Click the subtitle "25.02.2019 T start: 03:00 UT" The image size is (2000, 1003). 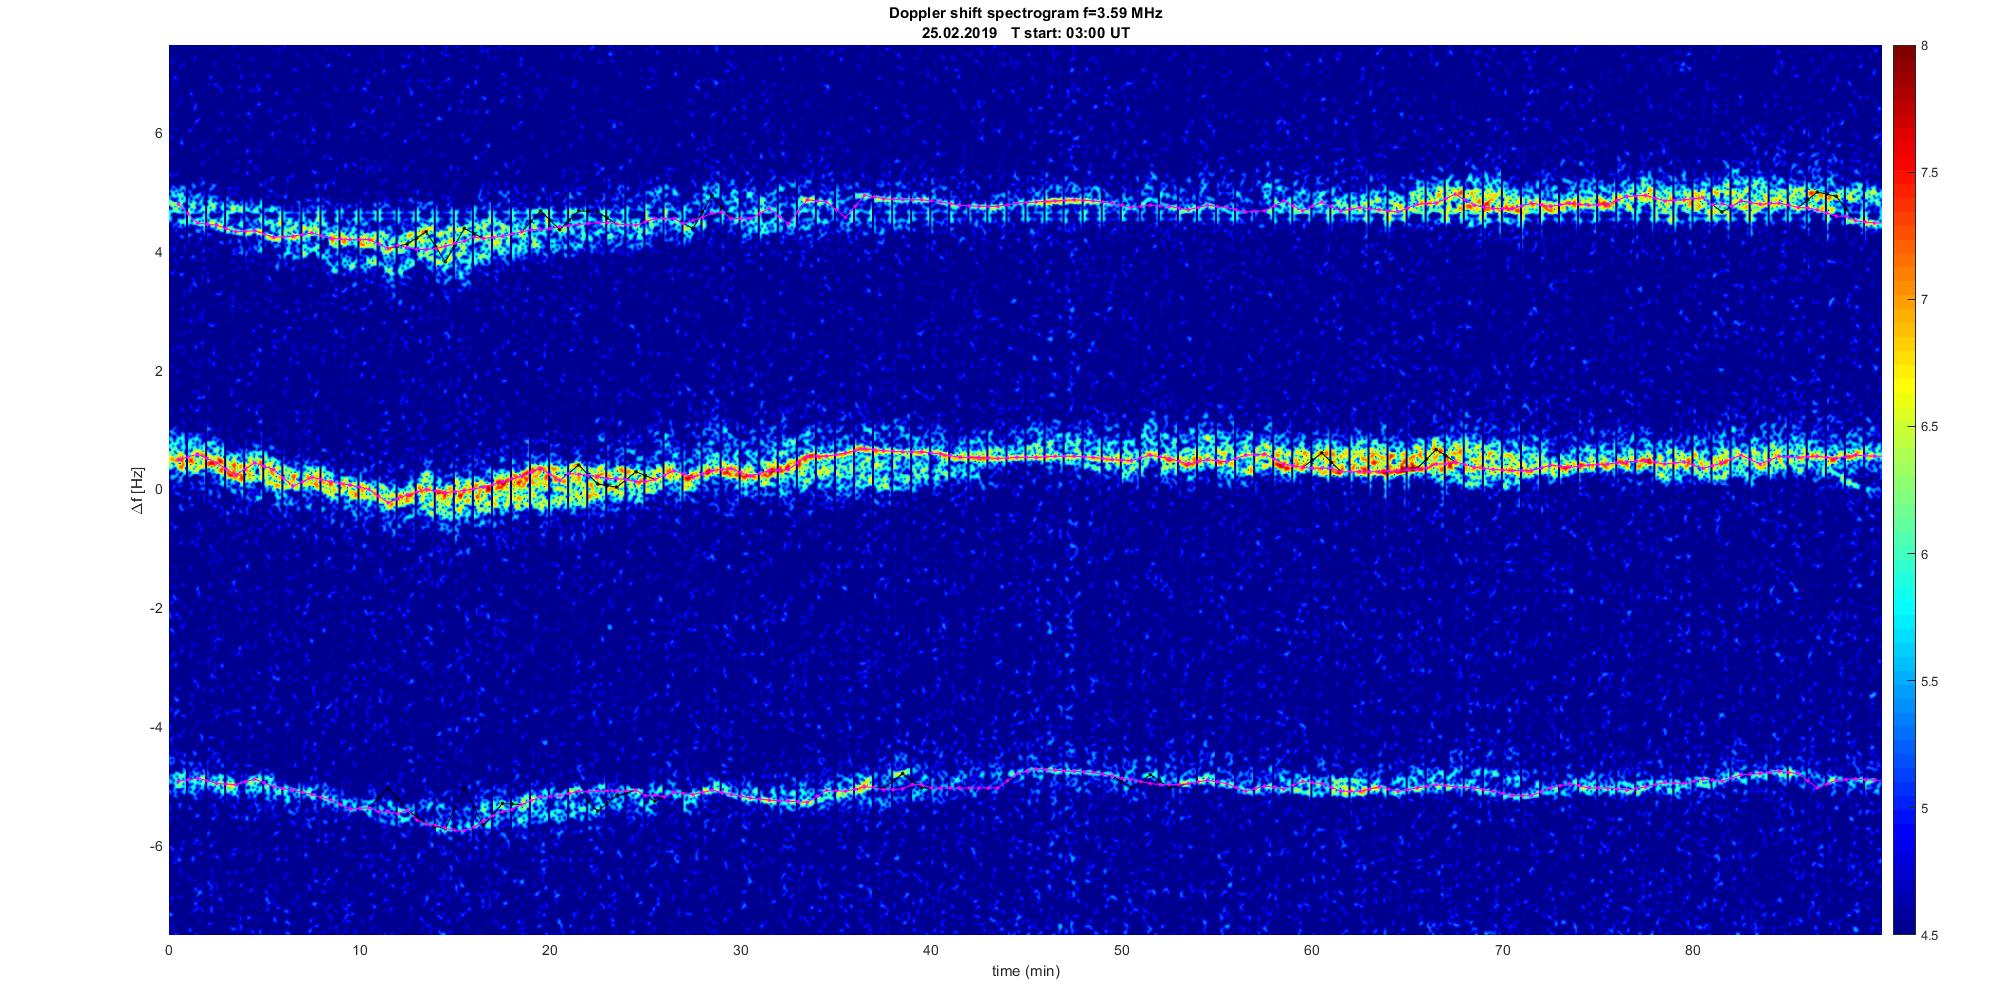point(1025,33)
